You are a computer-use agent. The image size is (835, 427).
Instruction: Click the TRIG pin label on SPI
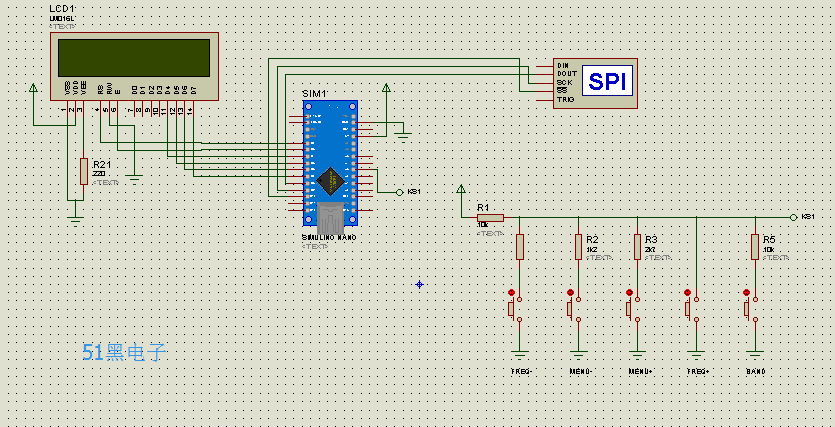click(566, 100)
